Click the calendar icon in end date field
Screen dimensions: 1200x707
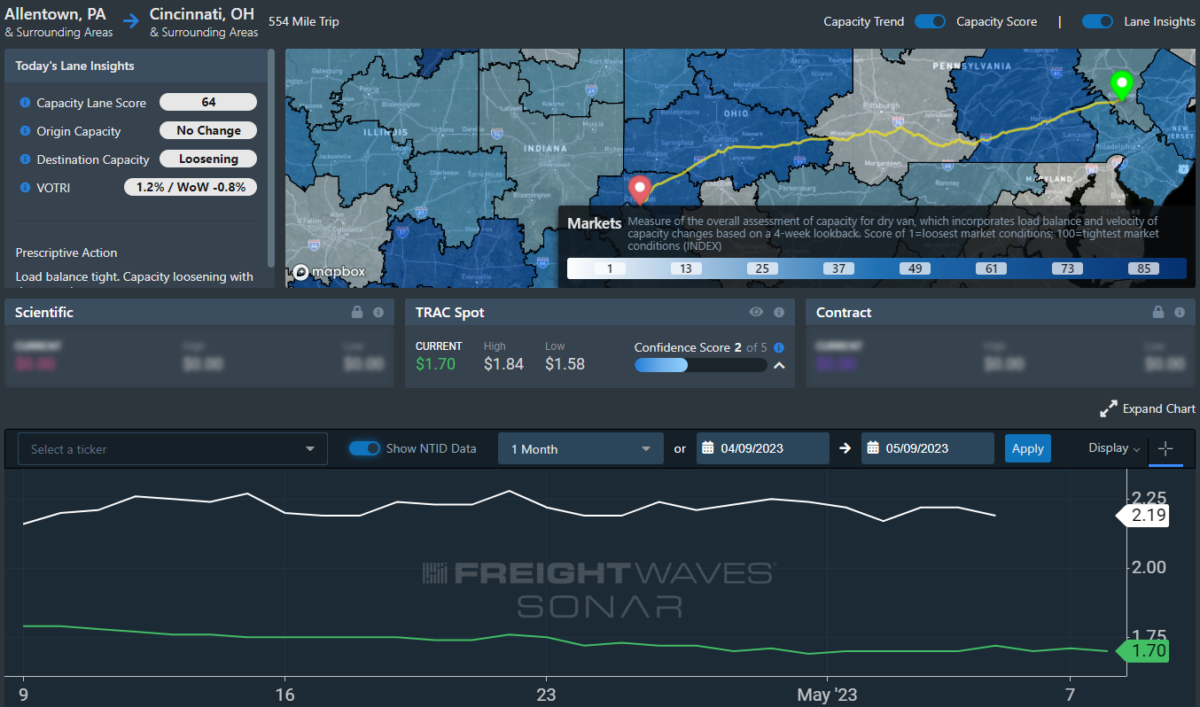pos(872,449)
